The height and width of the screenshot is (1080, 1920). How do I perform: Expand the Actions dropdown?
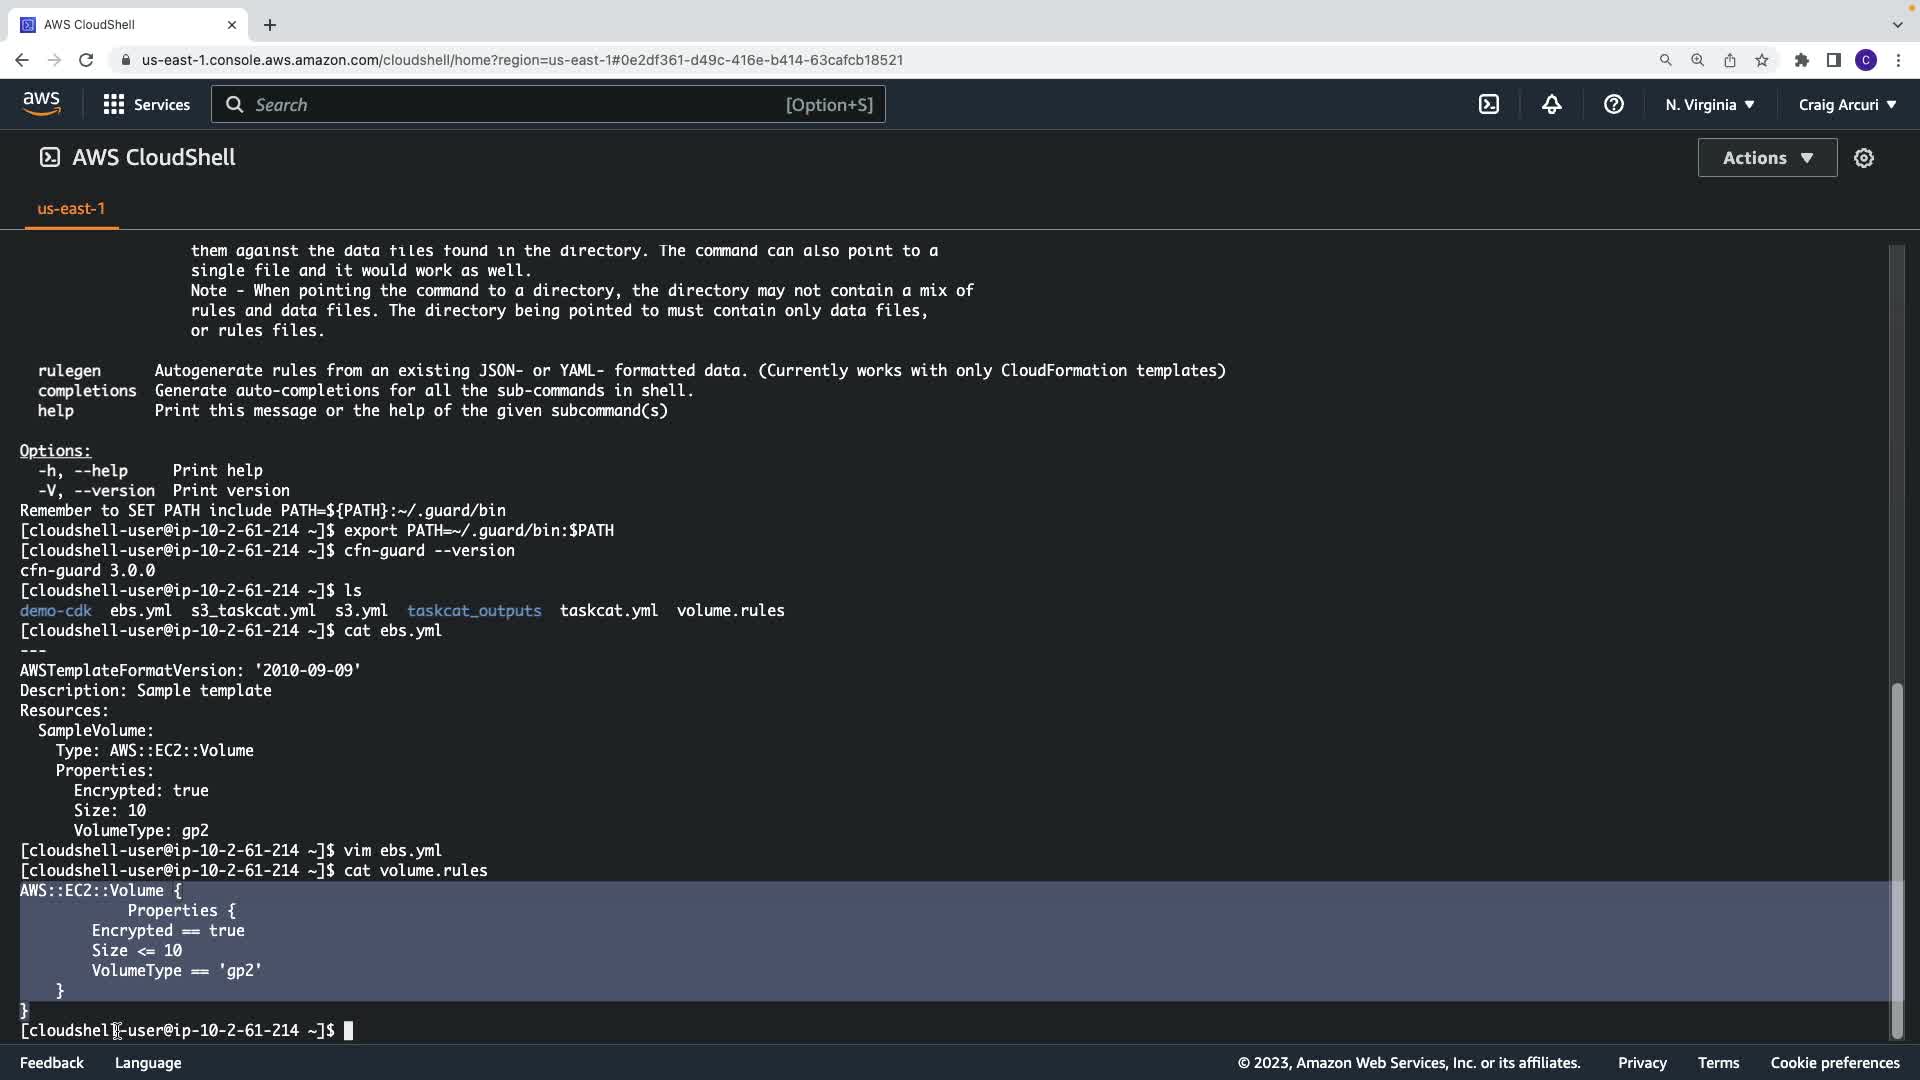[x=1767, y=158]
